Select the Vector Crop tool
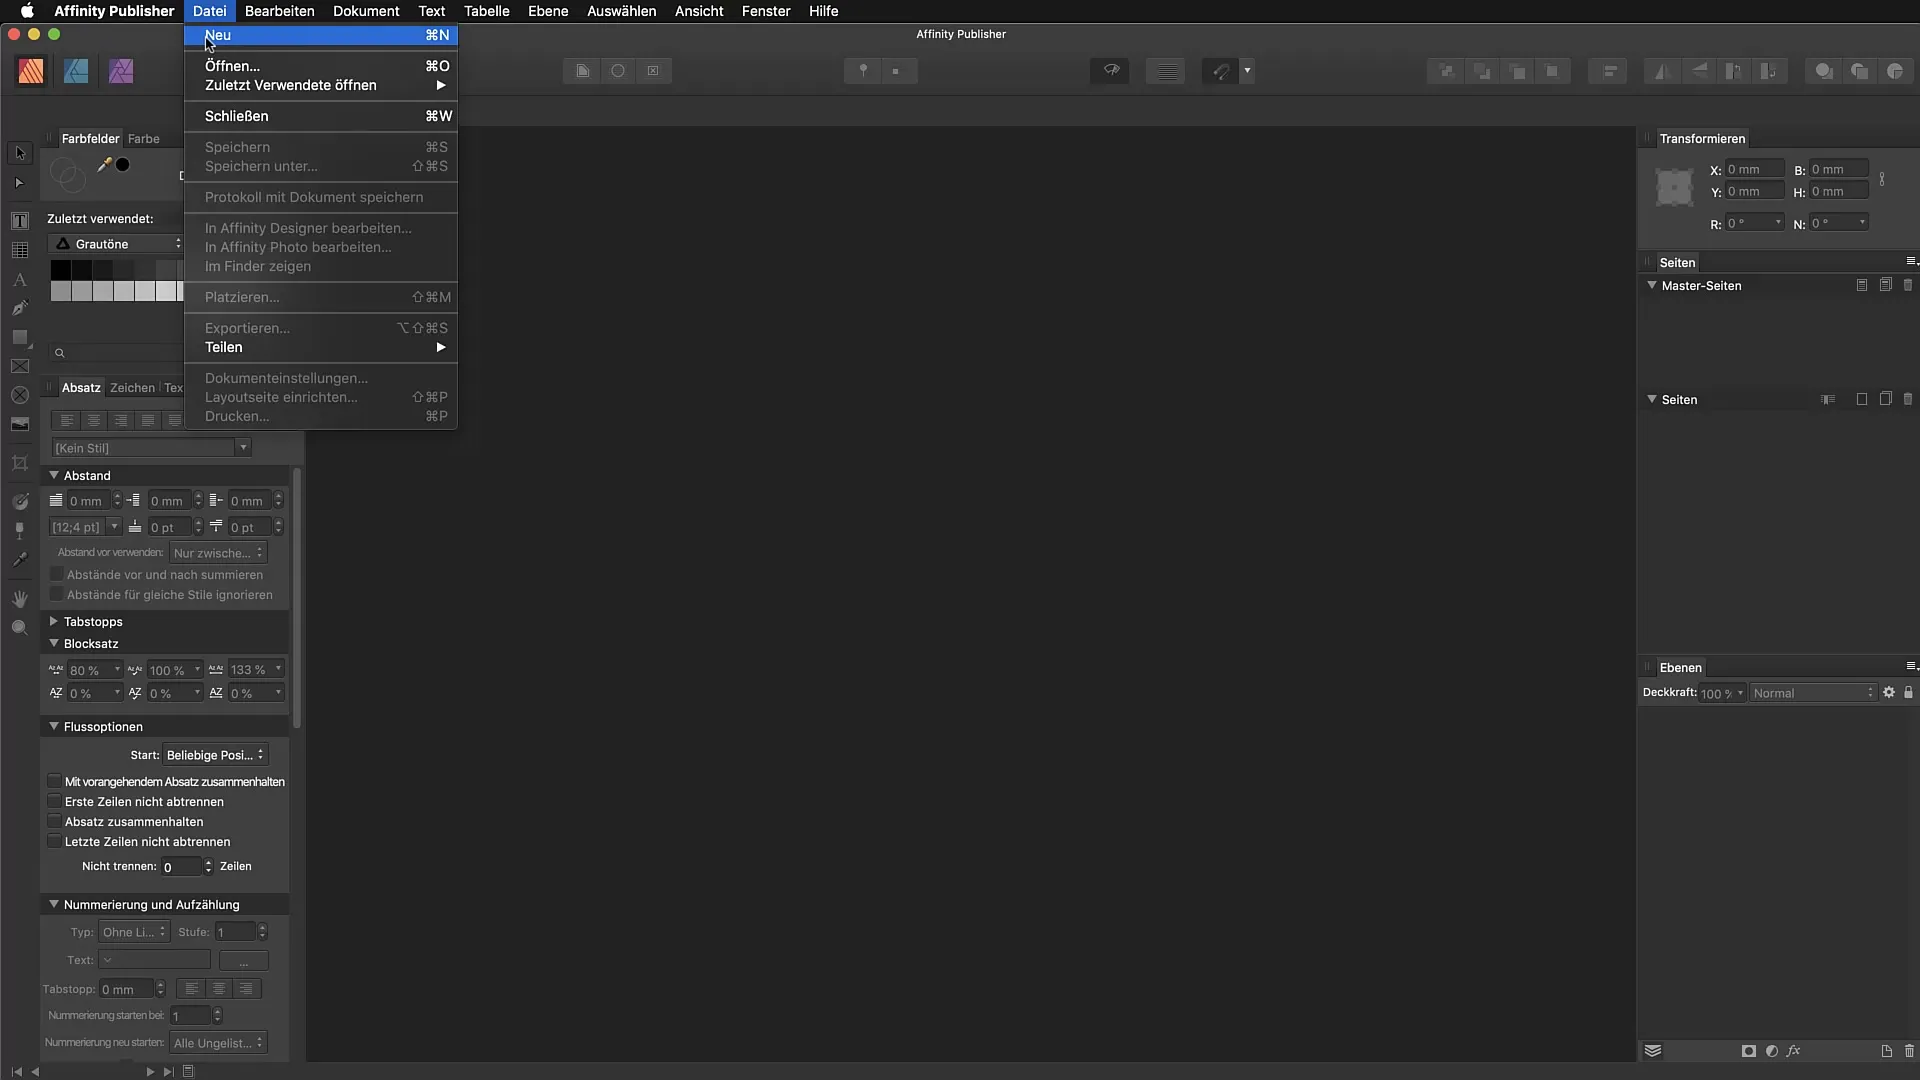The image size is (1920, 1080). (20, 463)
